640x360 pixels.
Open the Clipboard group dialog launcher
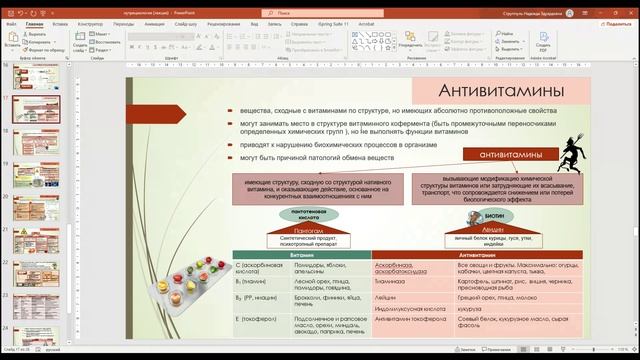coord(67,58)
